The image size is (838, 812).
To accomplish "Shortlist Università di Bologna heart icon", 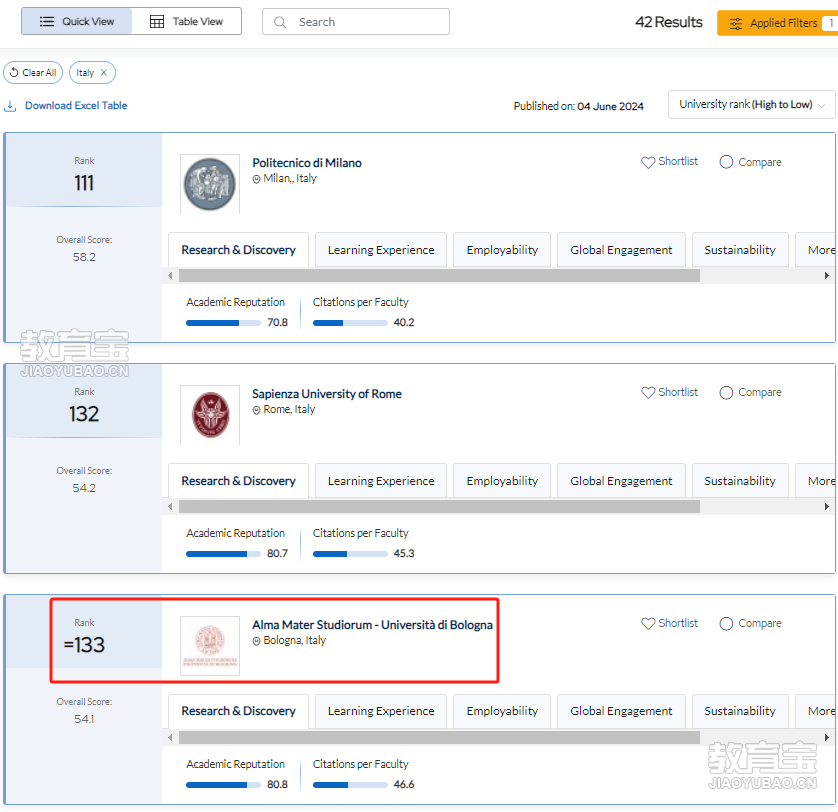I will coord(648,624).
